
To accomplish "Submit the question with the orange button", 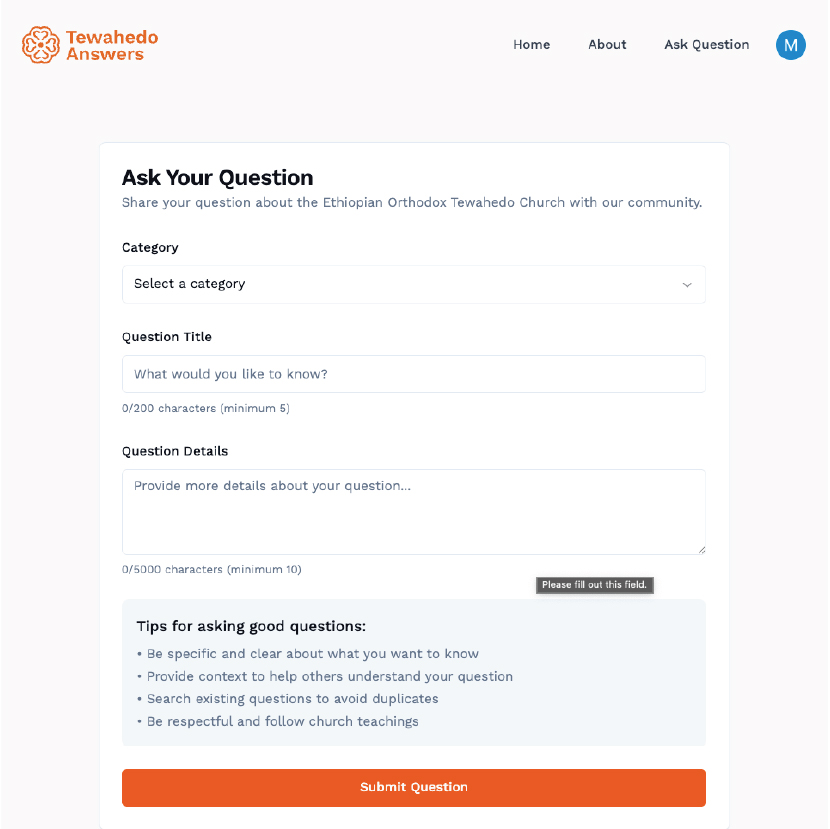I will pos(413,787).
